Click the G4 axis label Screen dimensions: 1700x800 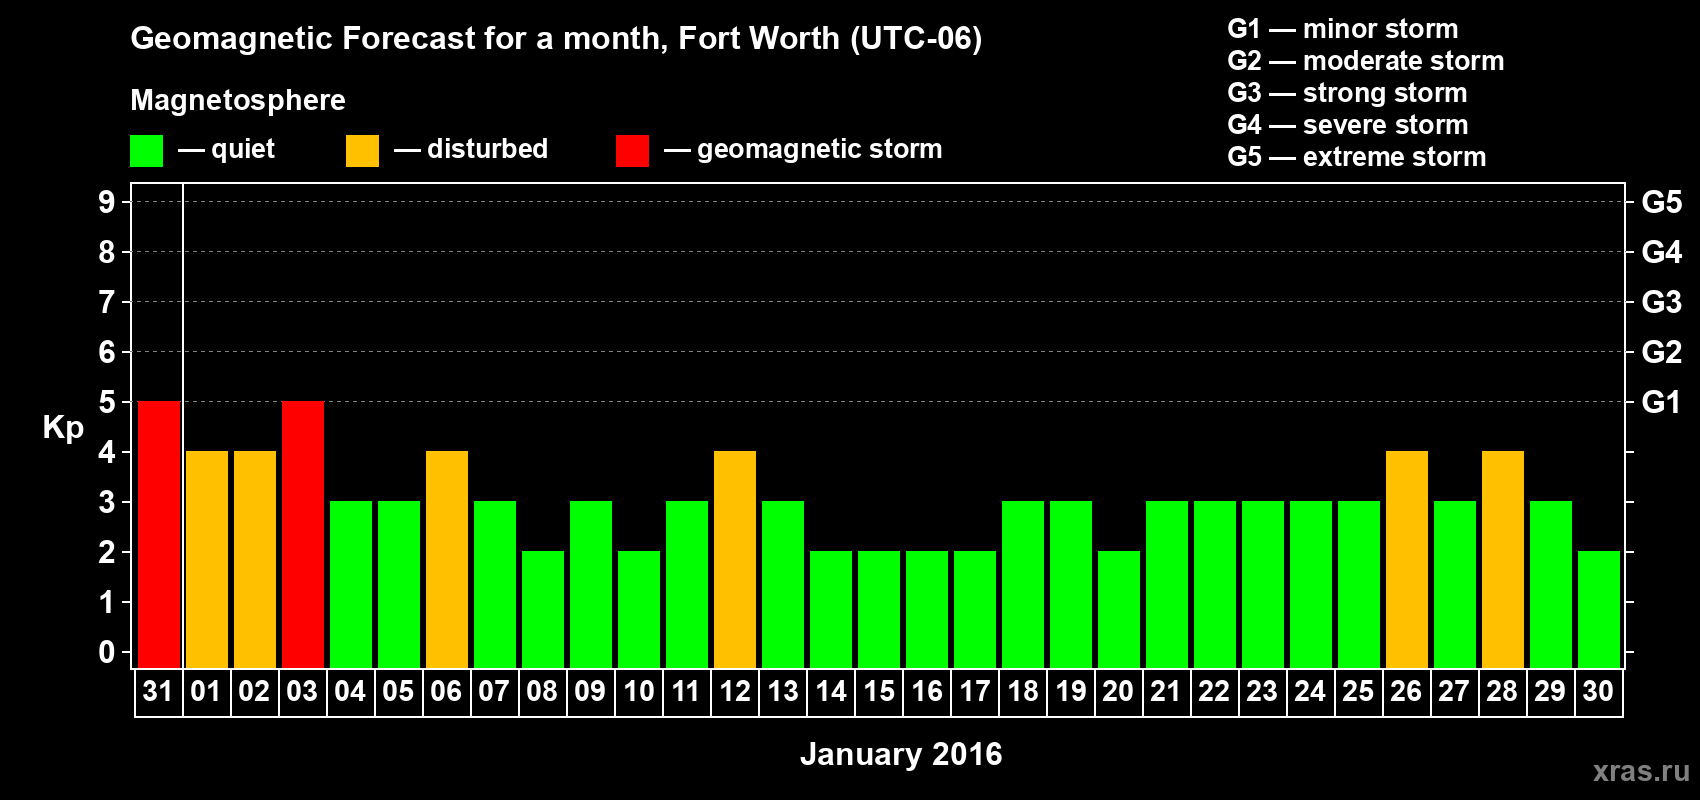point(1661,252)
